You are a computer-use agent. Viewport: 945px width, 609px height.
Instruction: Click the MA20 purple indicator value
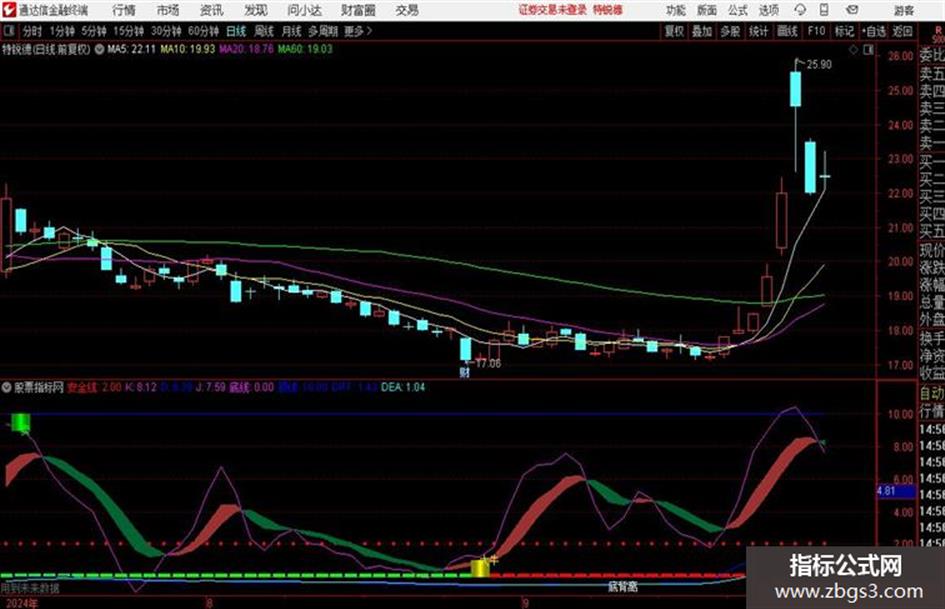tap(246, 49)
